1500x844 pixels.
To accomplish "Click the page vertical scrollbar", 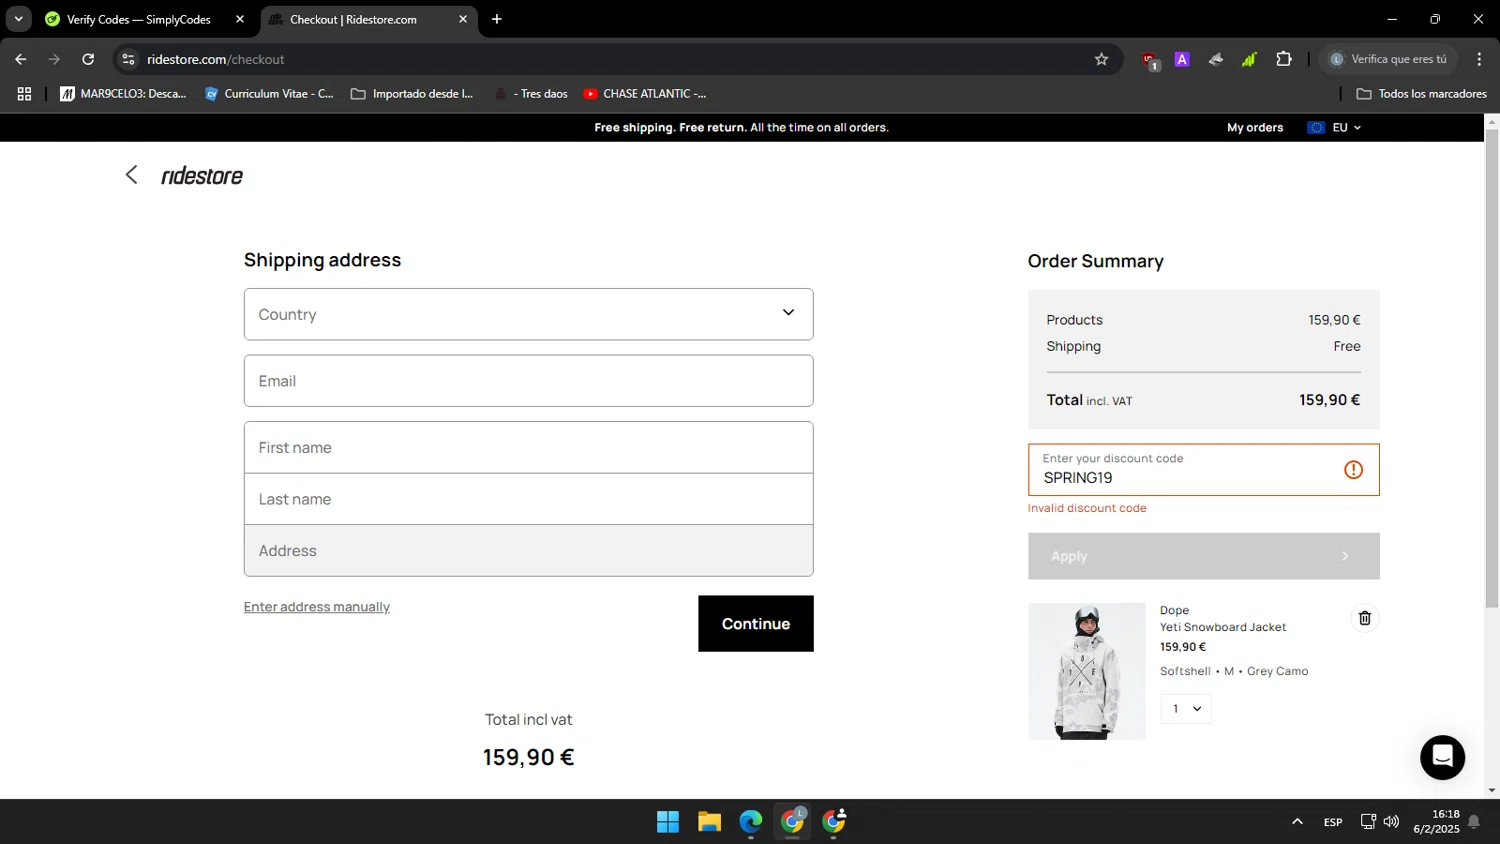I will [x=1491, y=370].
